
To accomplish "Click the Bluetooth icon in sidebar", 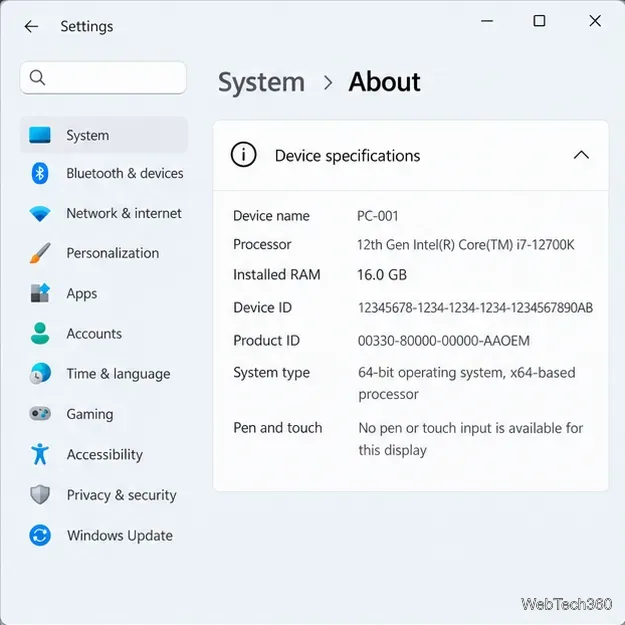I will click(x=40, y=173).
